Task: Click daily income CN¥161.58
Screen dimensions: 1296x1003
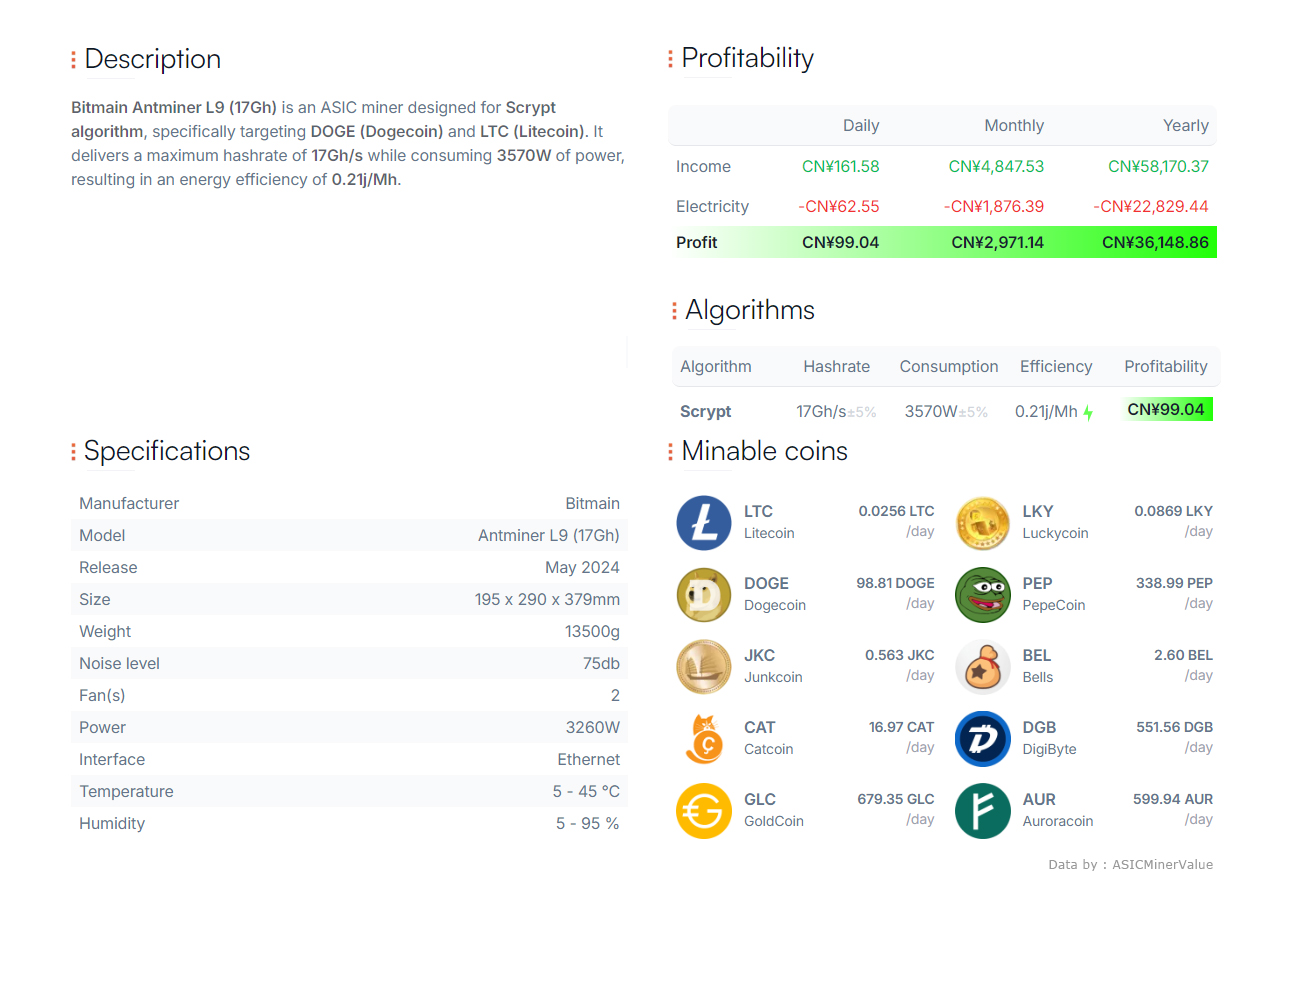Action: (x=840, y=166)
